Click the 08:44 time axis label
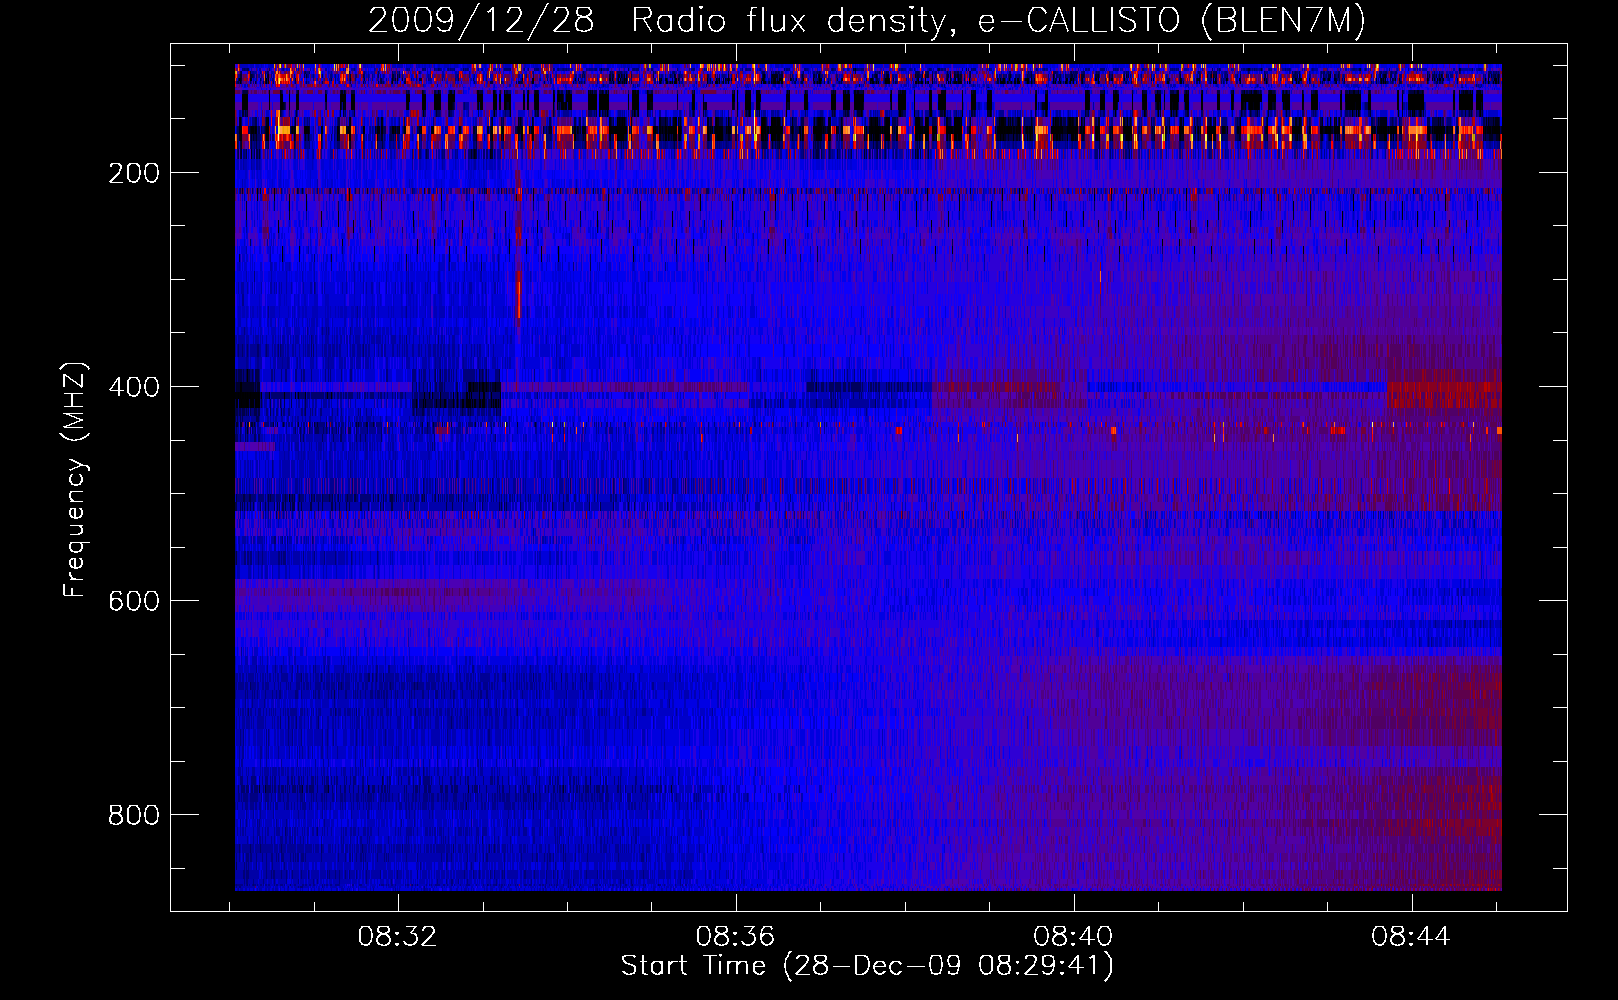1618x1000 pixels. click(x=1411, y=937)
